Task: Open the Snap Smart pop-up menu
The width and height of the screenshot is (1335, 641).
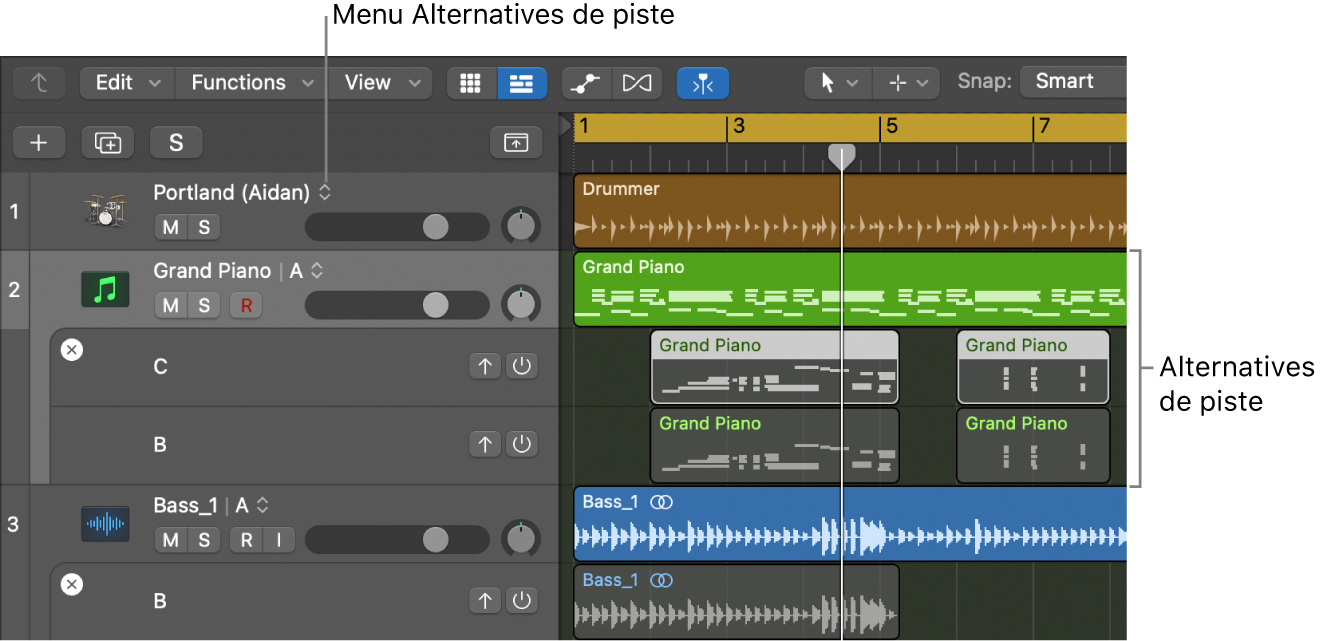Action: pos(1073,82)
